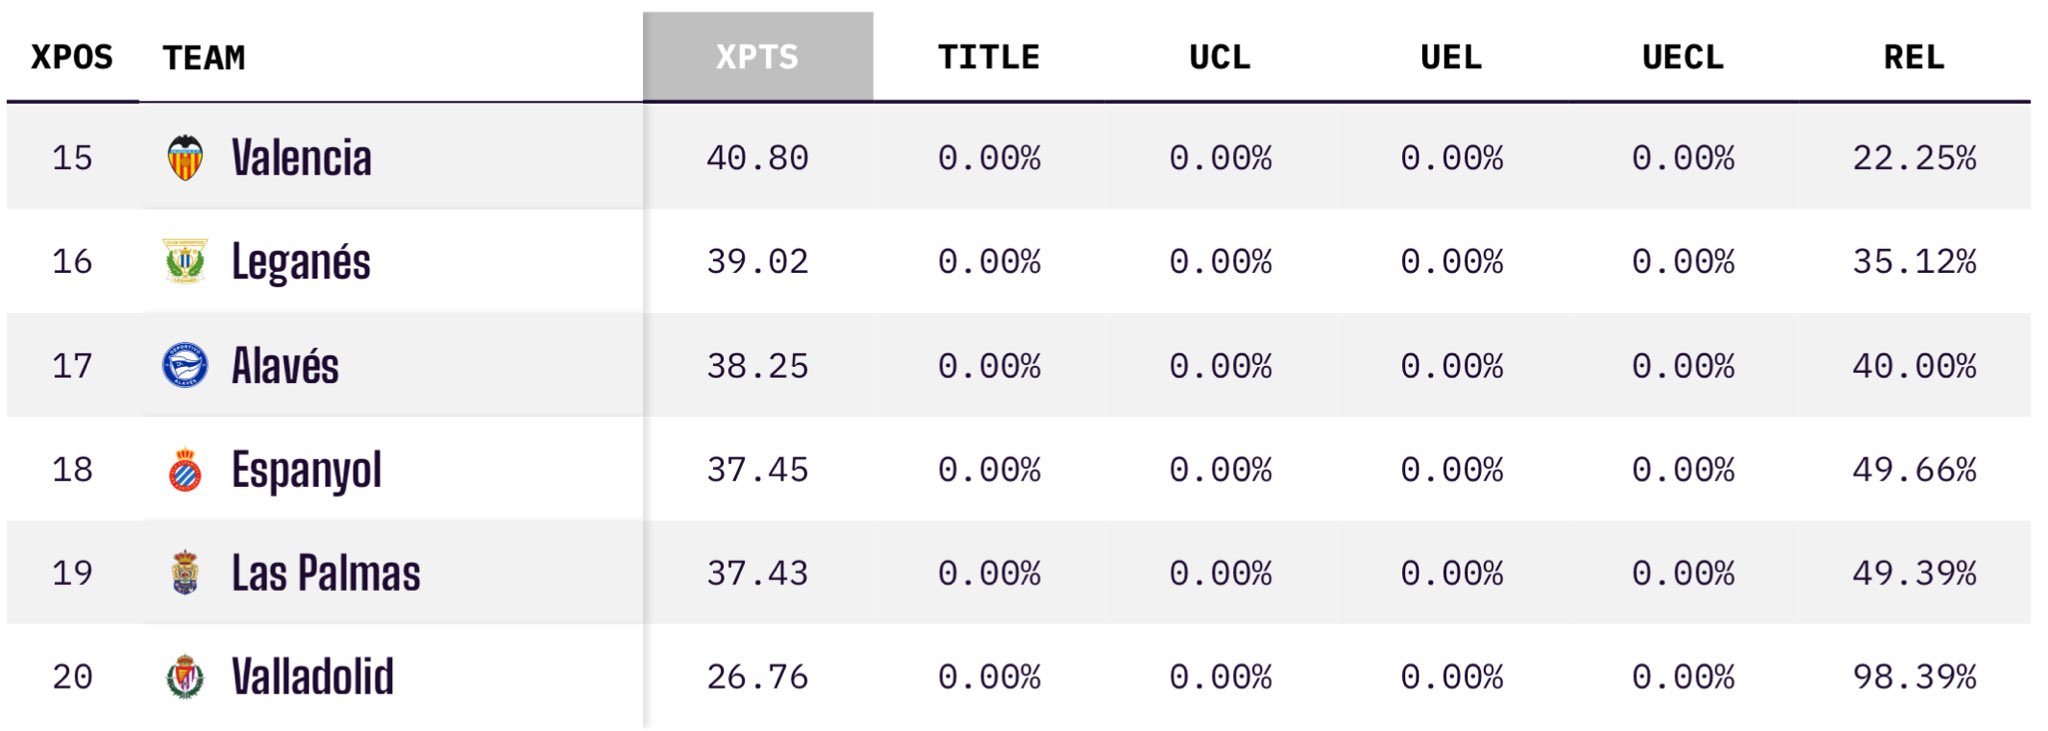This screenshot has width=2048, height=731.
Task: Open the Valencia team name link
Action: 301,158
